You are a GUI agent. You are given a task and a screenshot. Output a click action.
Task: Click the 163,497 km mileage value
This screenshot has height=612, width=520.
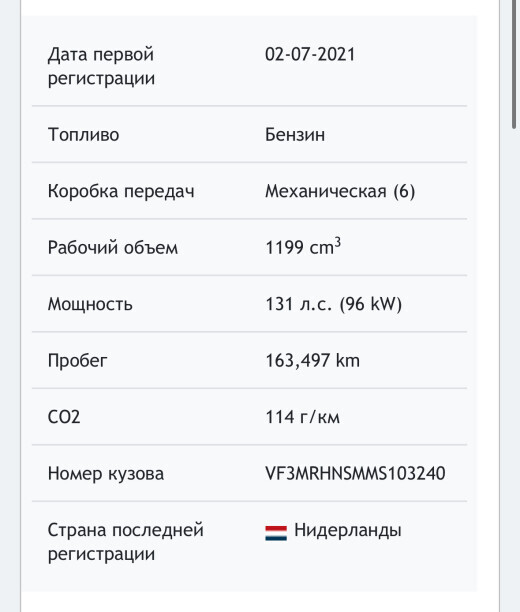(x=313, y=361)
